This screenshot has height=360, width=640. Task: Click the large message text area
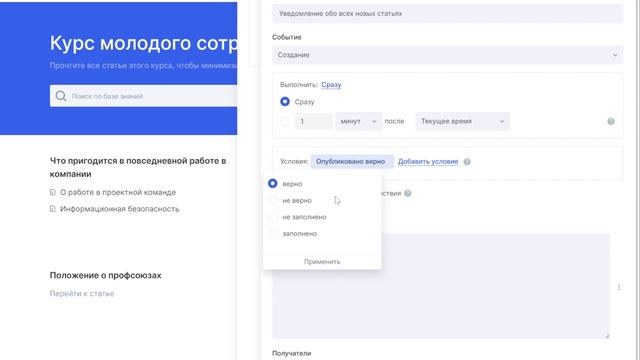coord(441,286)
